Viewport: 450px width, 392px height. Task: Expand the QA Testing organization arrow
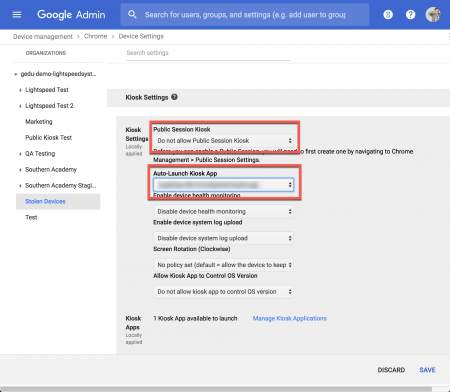[20, 154]
